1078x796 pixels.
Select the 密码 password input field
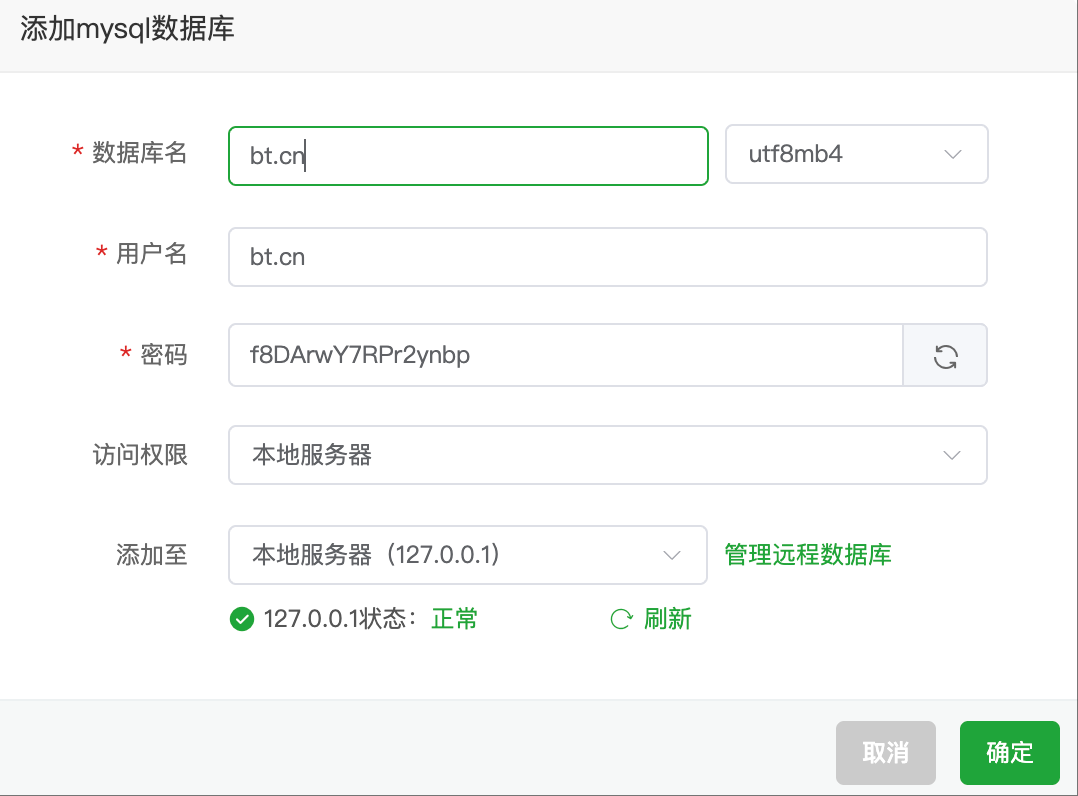pos(565,355)
